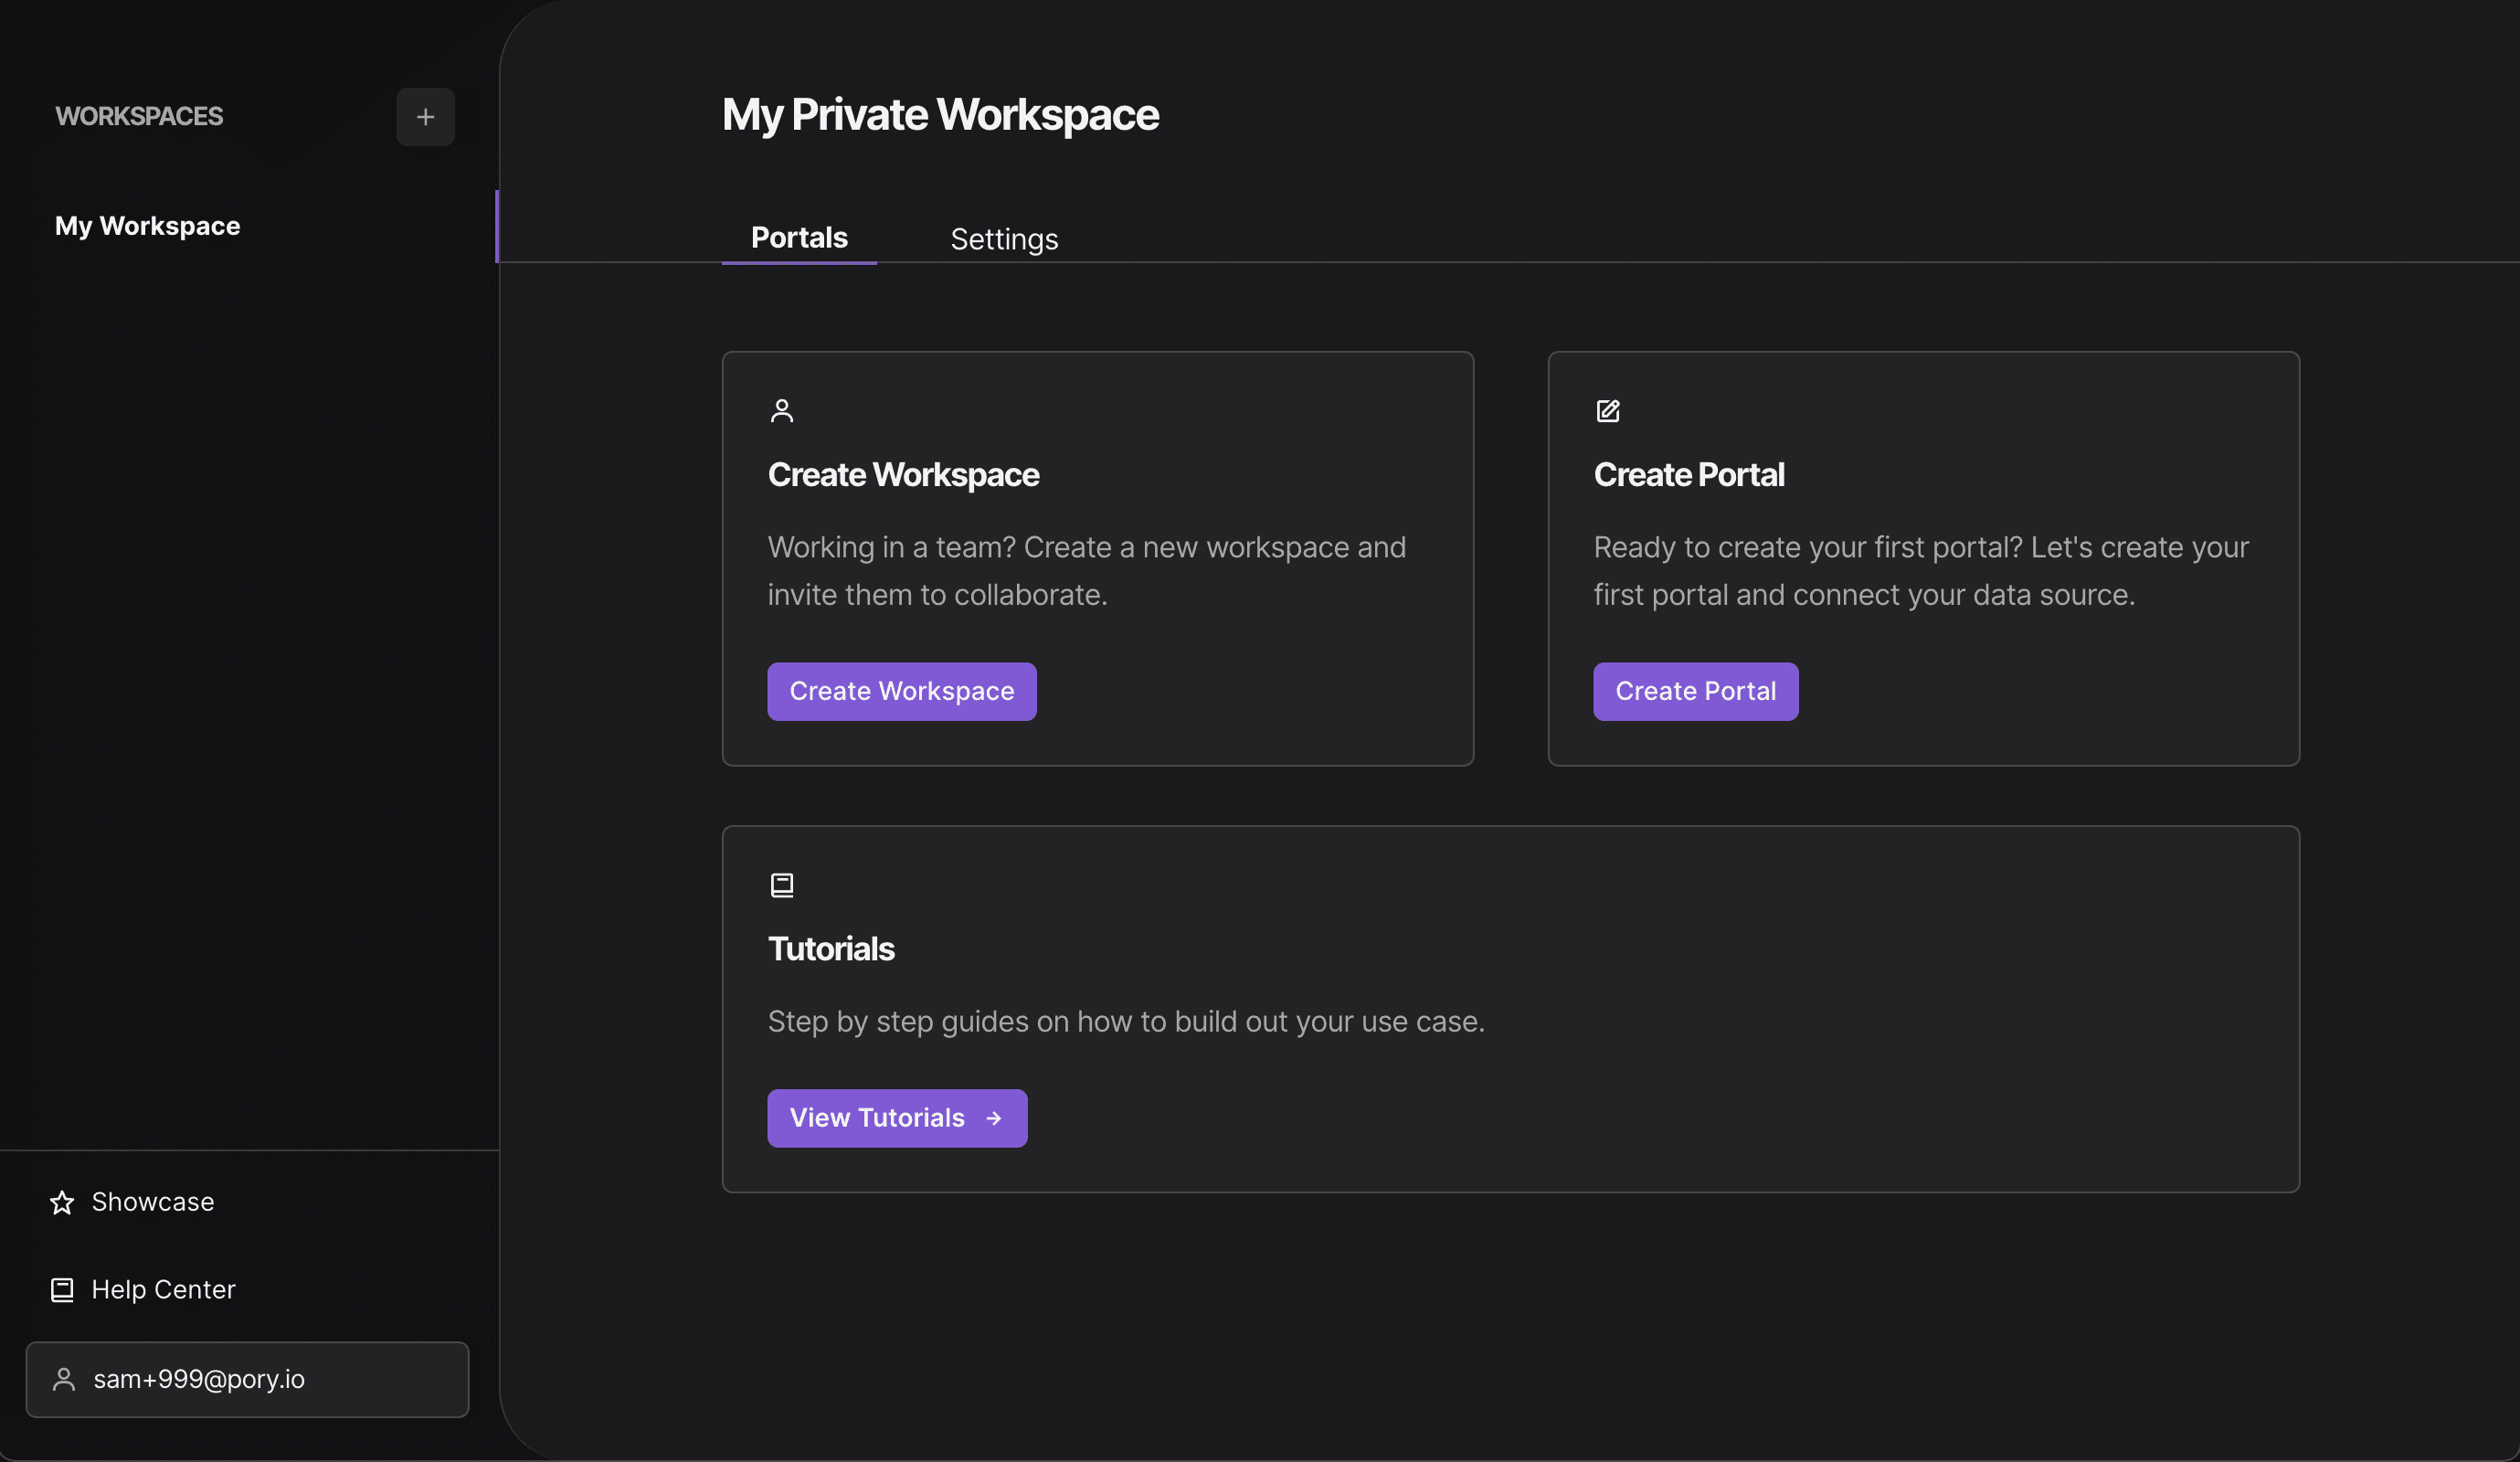This screenshot has height=1462, width=2520.
Task: Select the Portals tab
Action: (799, 238)
